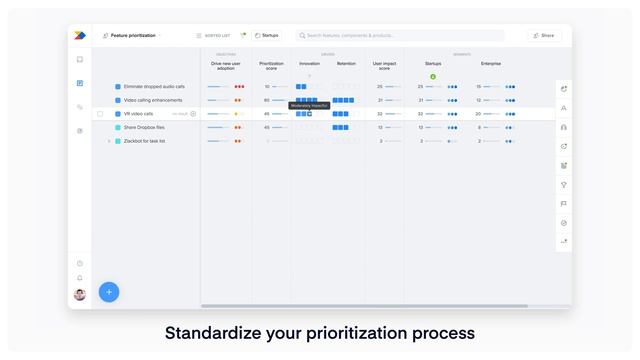Open 'Share Dropbox files' feature
Screen dimensions: 640x360
tap(144, 127)
